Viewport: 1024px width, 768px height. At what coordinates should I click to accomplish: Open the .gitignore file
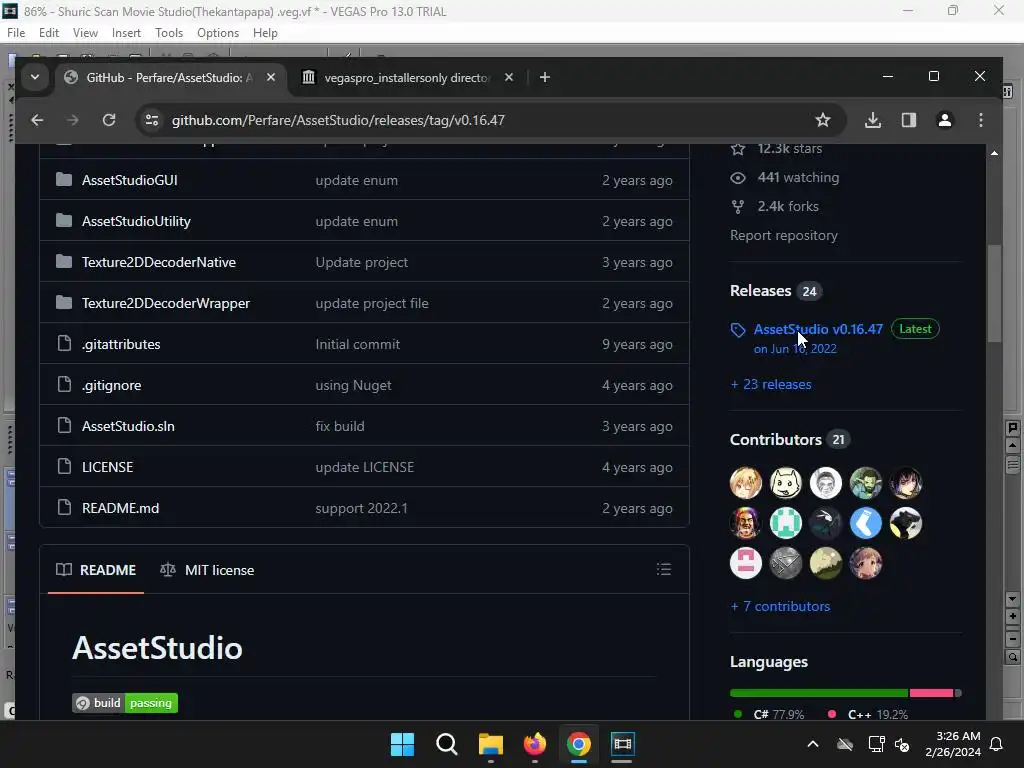[112, 385]
